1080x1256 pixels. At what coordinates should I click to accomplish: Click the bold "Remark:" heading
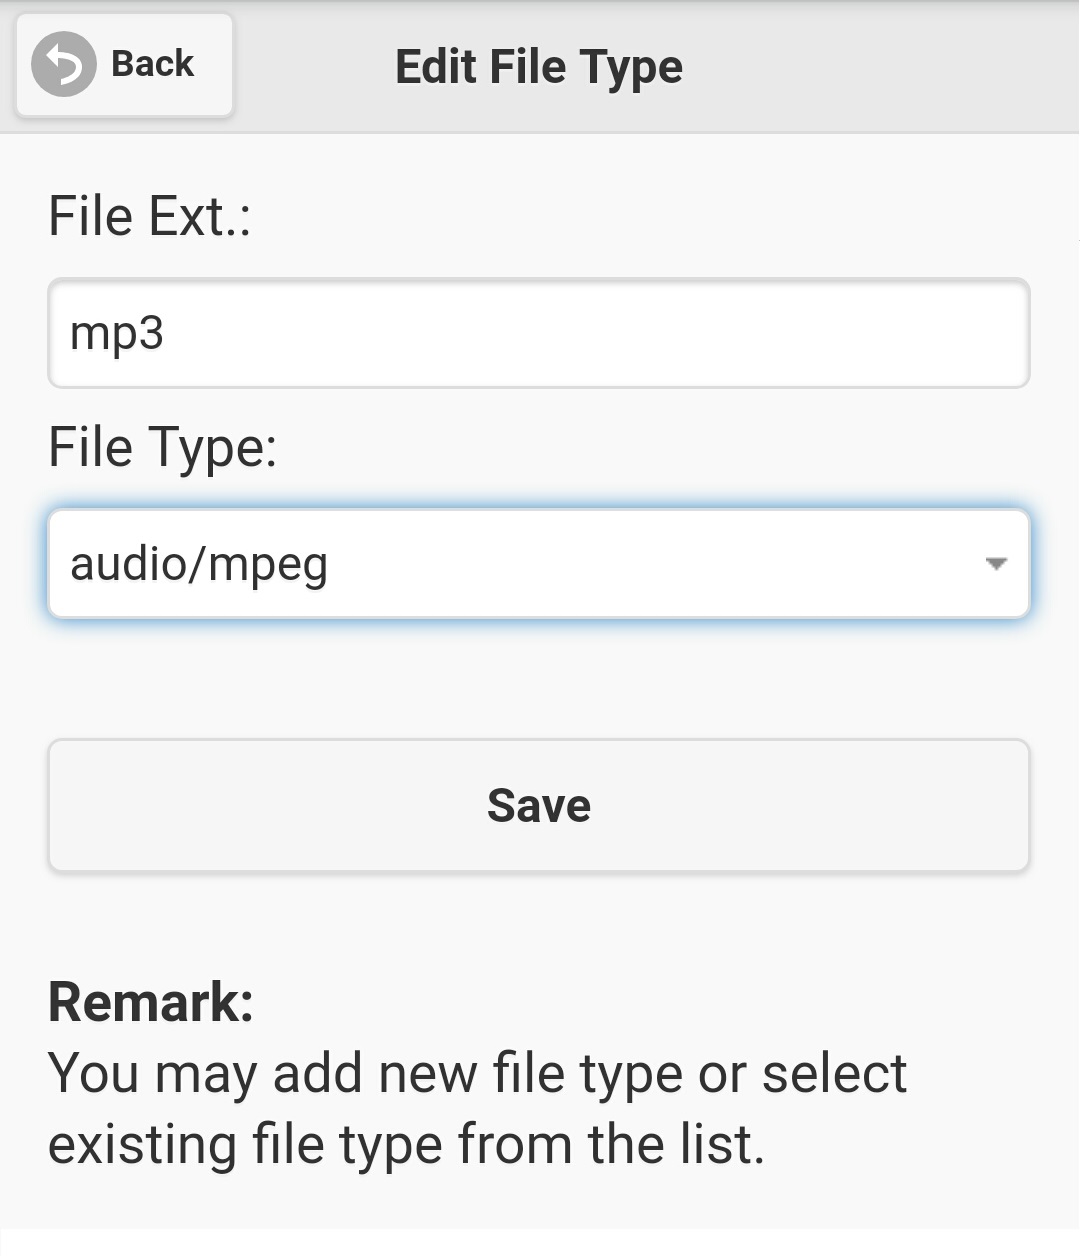[151, 1002]
